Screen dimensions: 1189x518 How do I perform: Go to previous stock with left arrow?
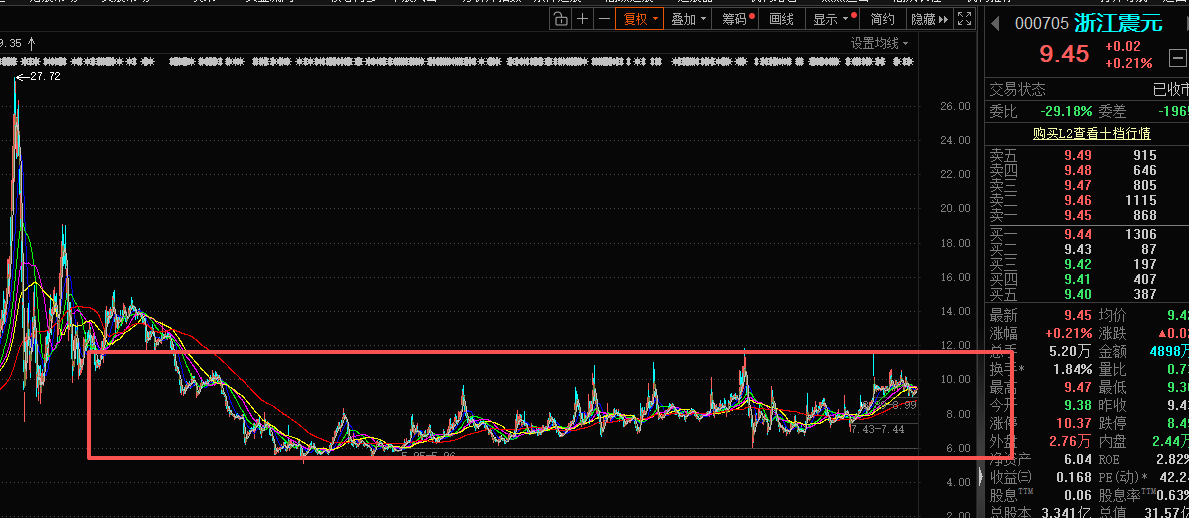point(997,24)
